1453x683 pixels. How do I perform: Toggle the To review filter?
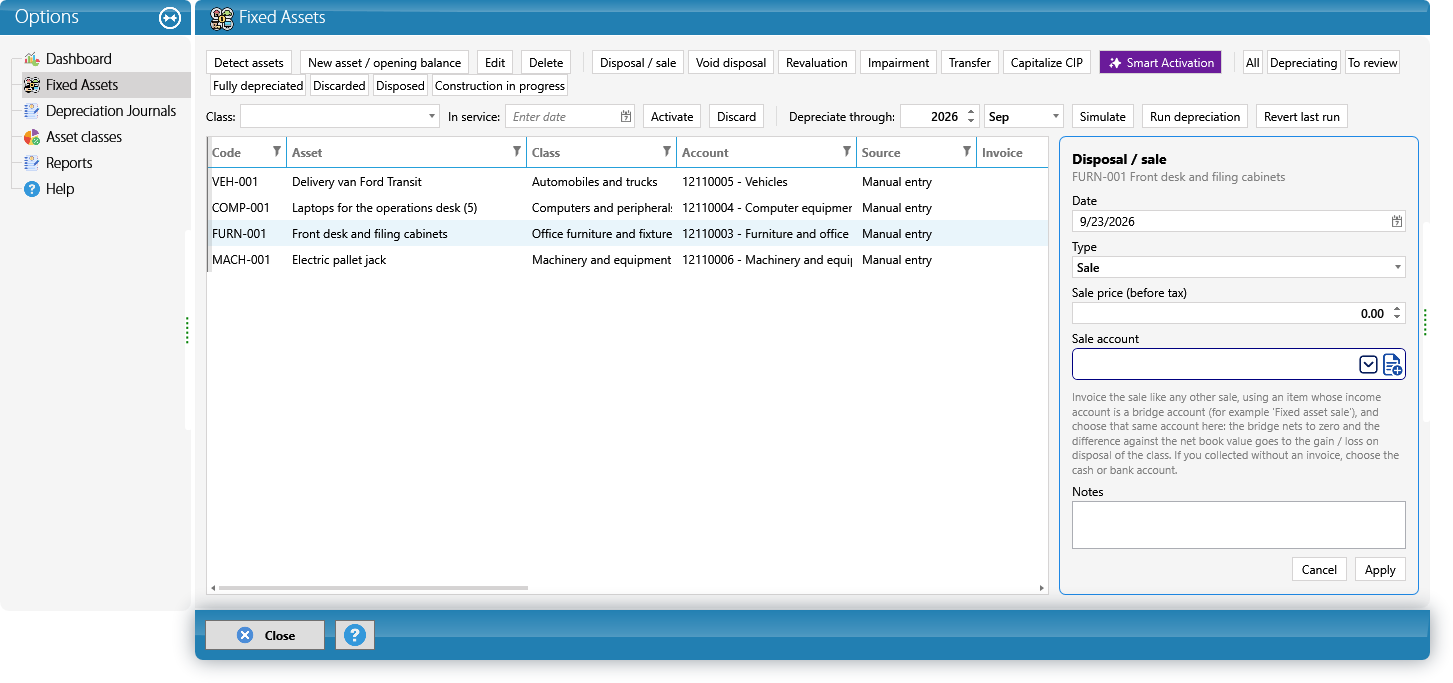coord(1372,62)
